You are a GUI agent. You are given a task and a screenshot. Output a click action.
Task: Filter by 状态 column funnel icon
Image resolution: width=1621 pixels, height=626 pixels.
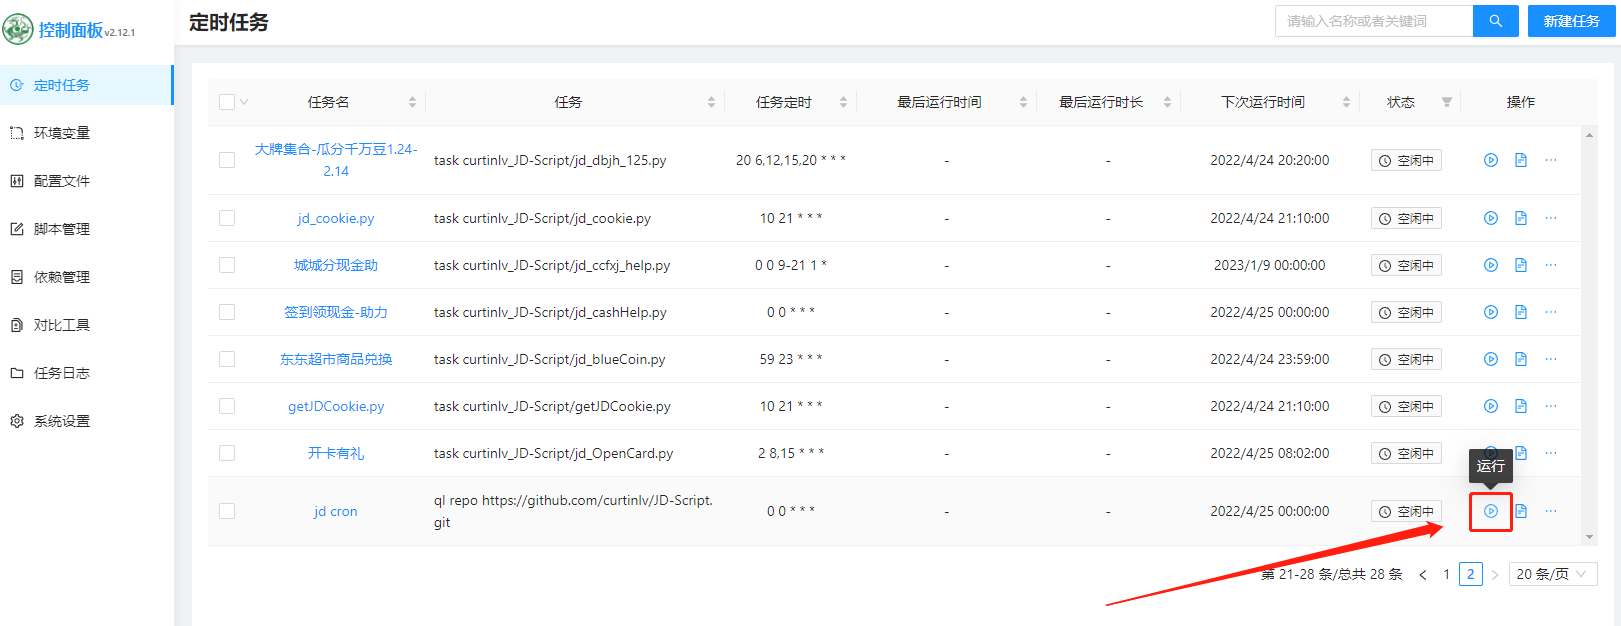1446,102
